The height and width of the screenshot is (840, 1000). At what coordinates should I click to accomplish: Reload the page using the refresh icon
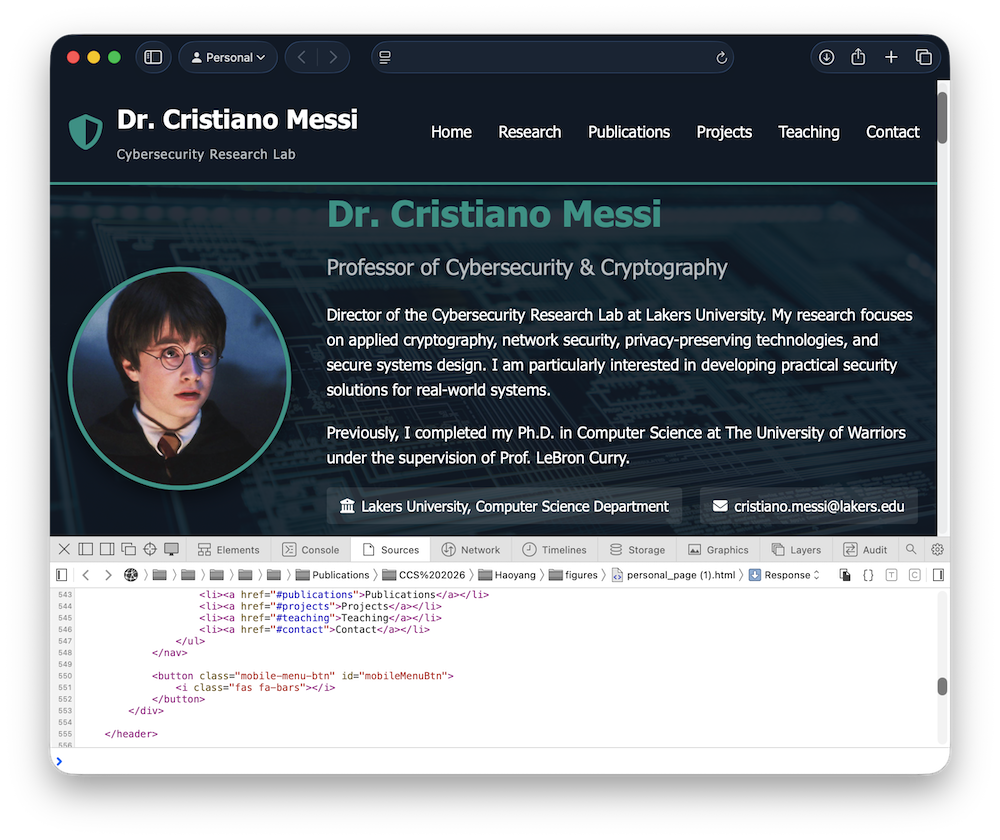point(721,58)
